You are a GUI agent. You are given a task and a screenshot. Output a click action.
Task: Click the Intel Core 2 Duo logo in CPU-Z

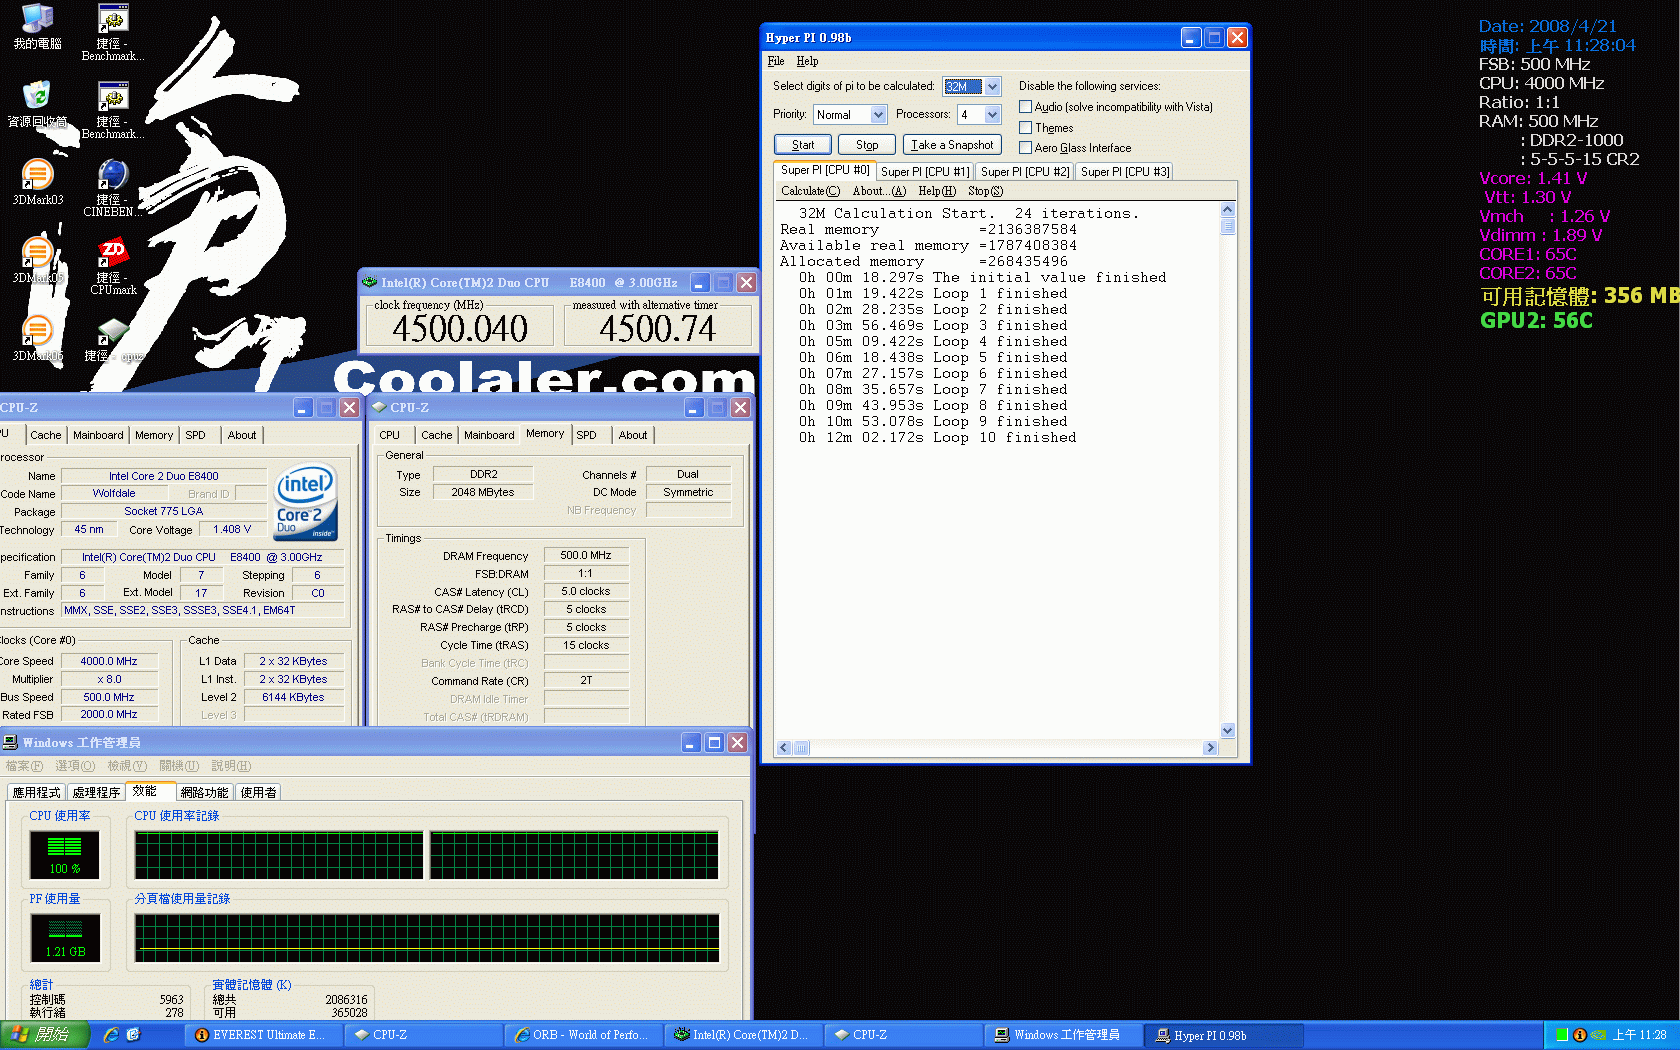pos(306,502)
